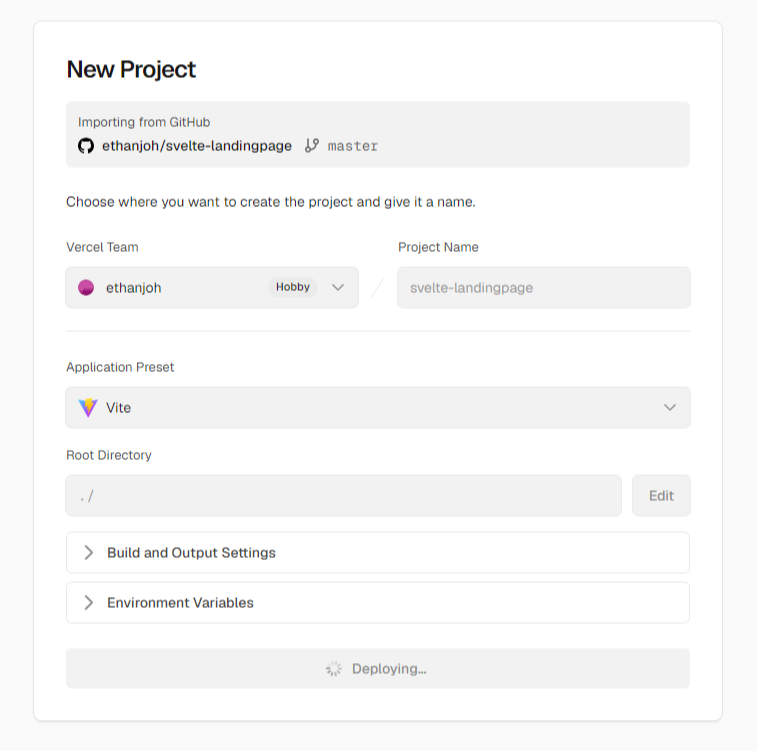Open the Environment Variables section
This screenshot has height=751, width=757.
point(378,603)
